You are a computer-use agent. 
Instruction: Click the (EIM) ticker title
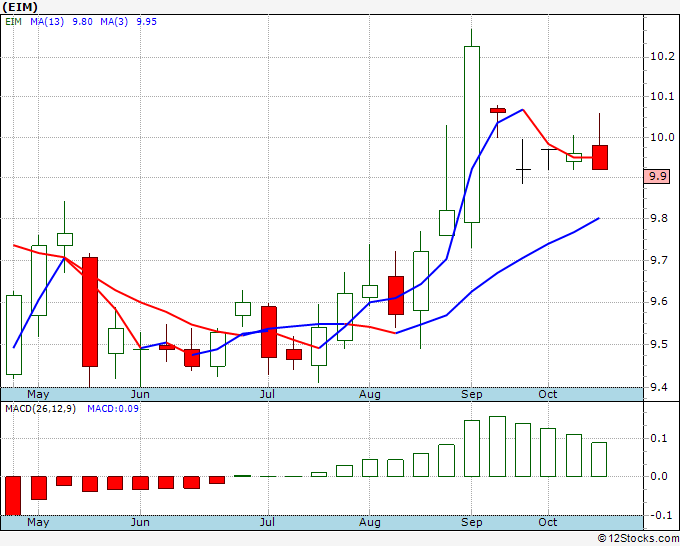coord(20,7)
